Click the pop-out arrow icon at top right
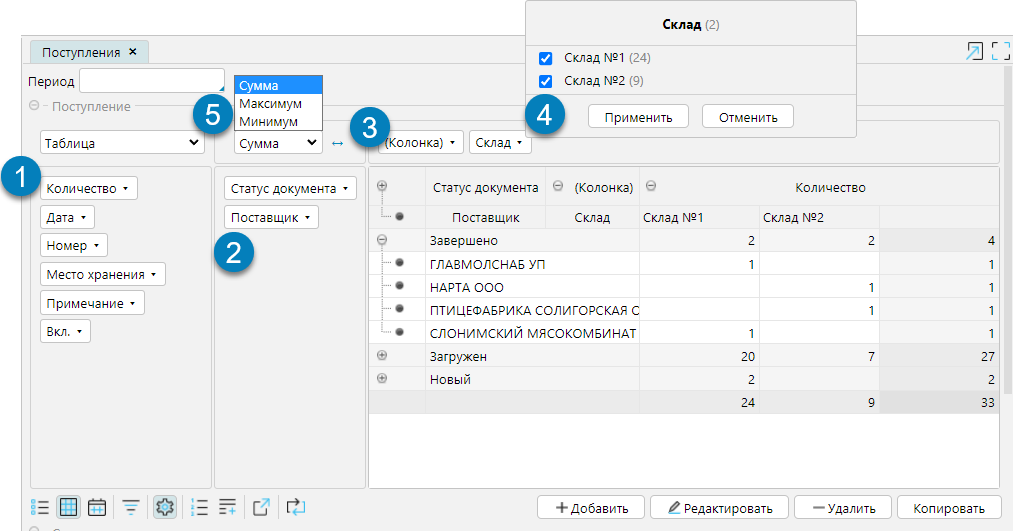 (973, 52)
